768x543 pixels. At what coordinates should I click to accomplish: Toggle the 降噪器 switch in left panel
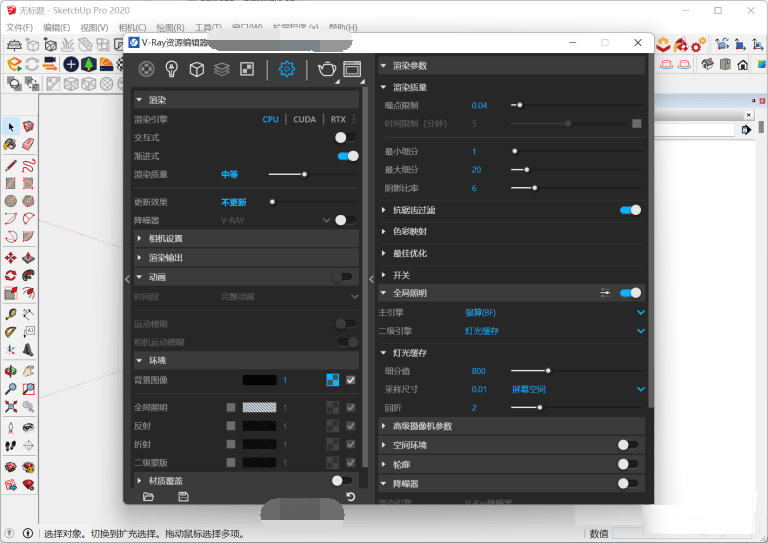pyautogui.click(x=345, y=220)
